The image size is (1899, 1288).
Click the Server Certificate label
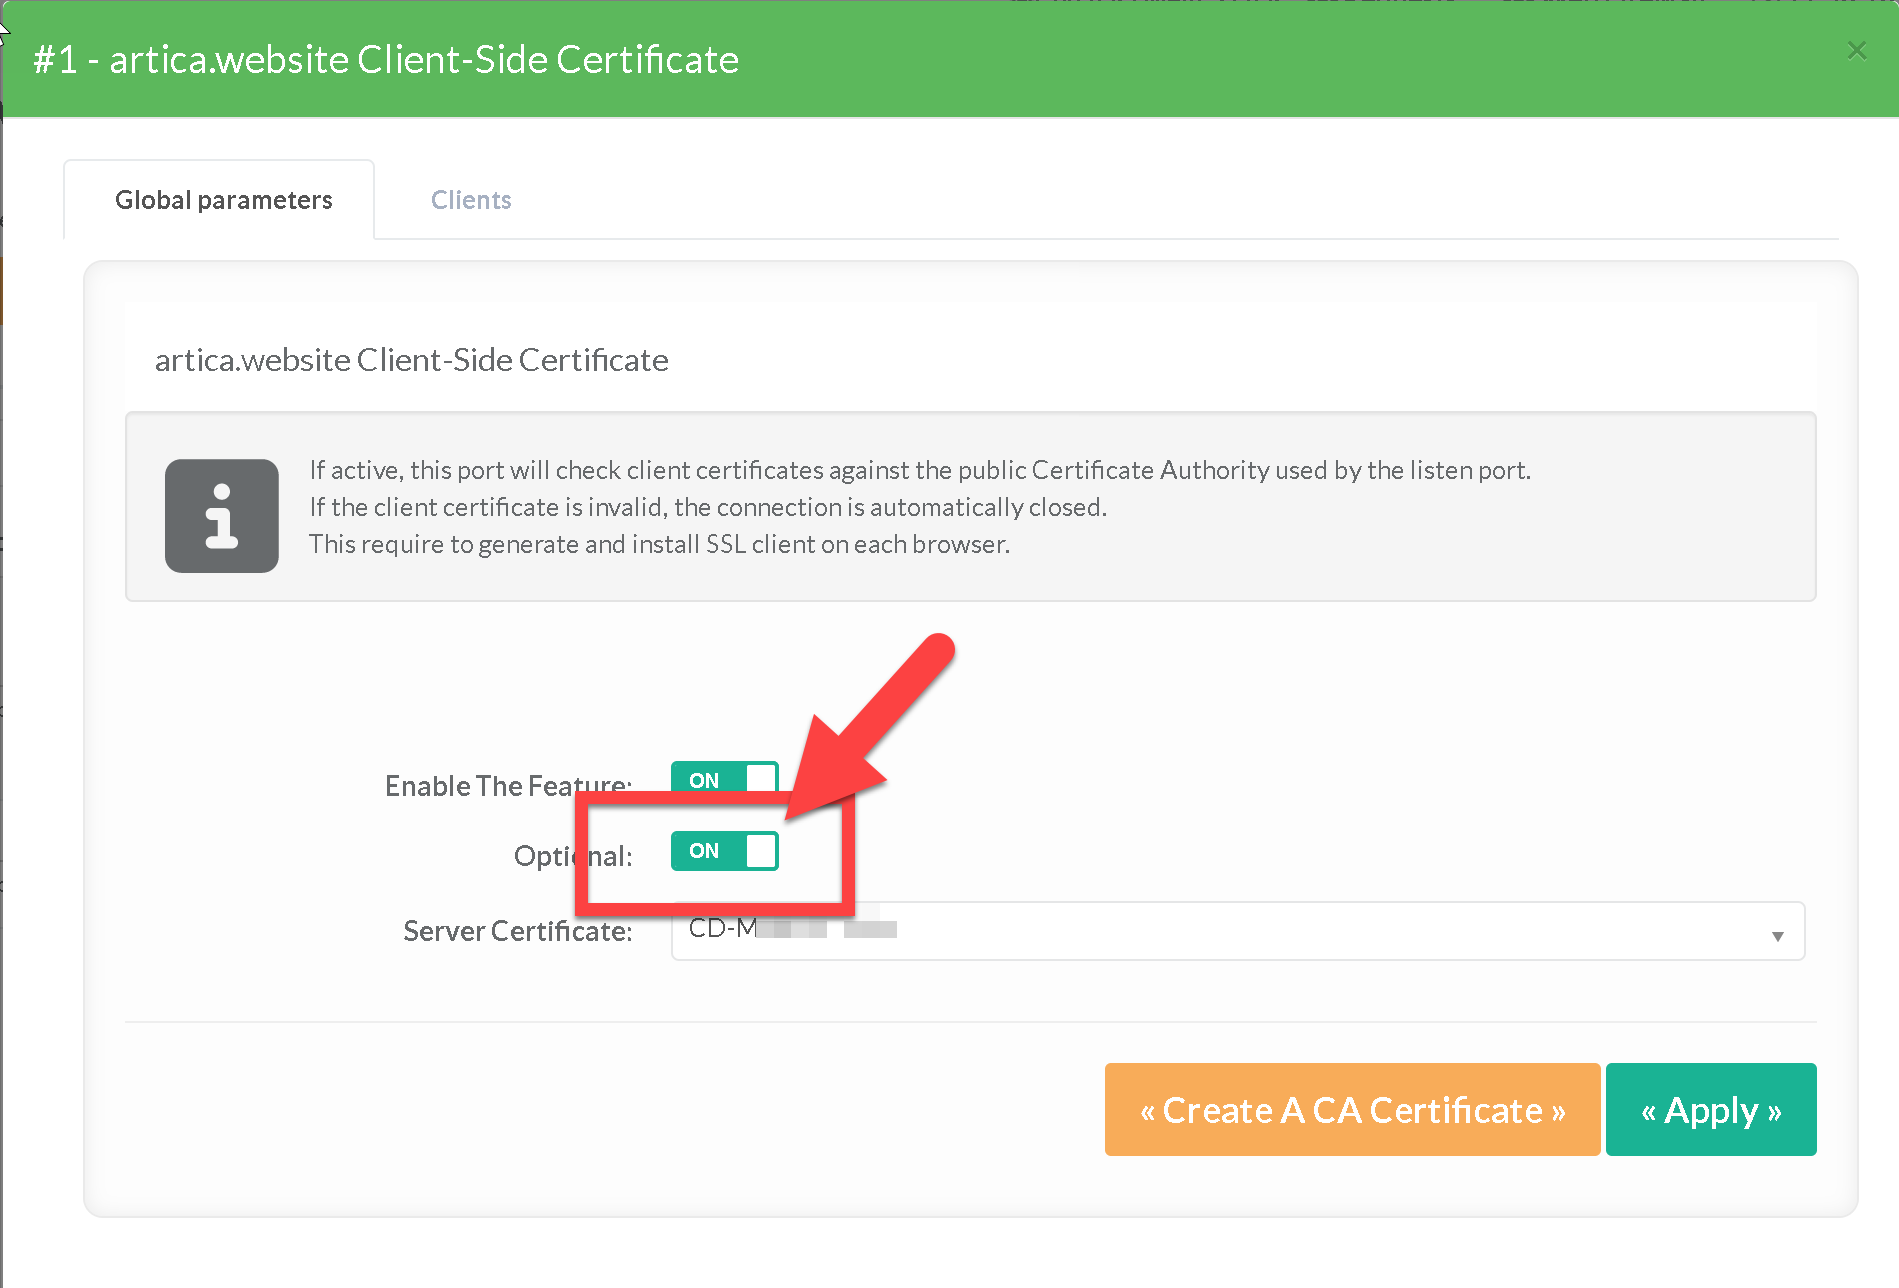[517, 931]
